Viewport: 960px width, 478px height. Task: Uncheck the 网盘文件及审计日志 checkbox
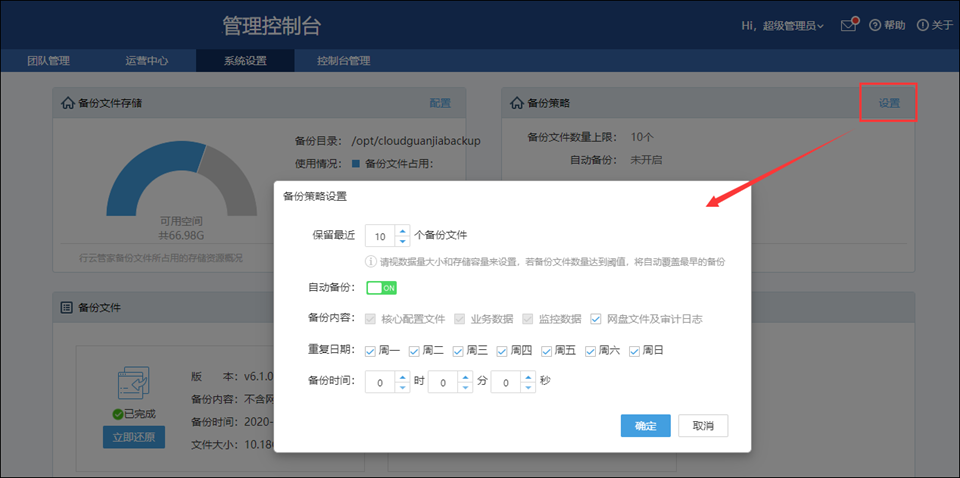point(596,319)
